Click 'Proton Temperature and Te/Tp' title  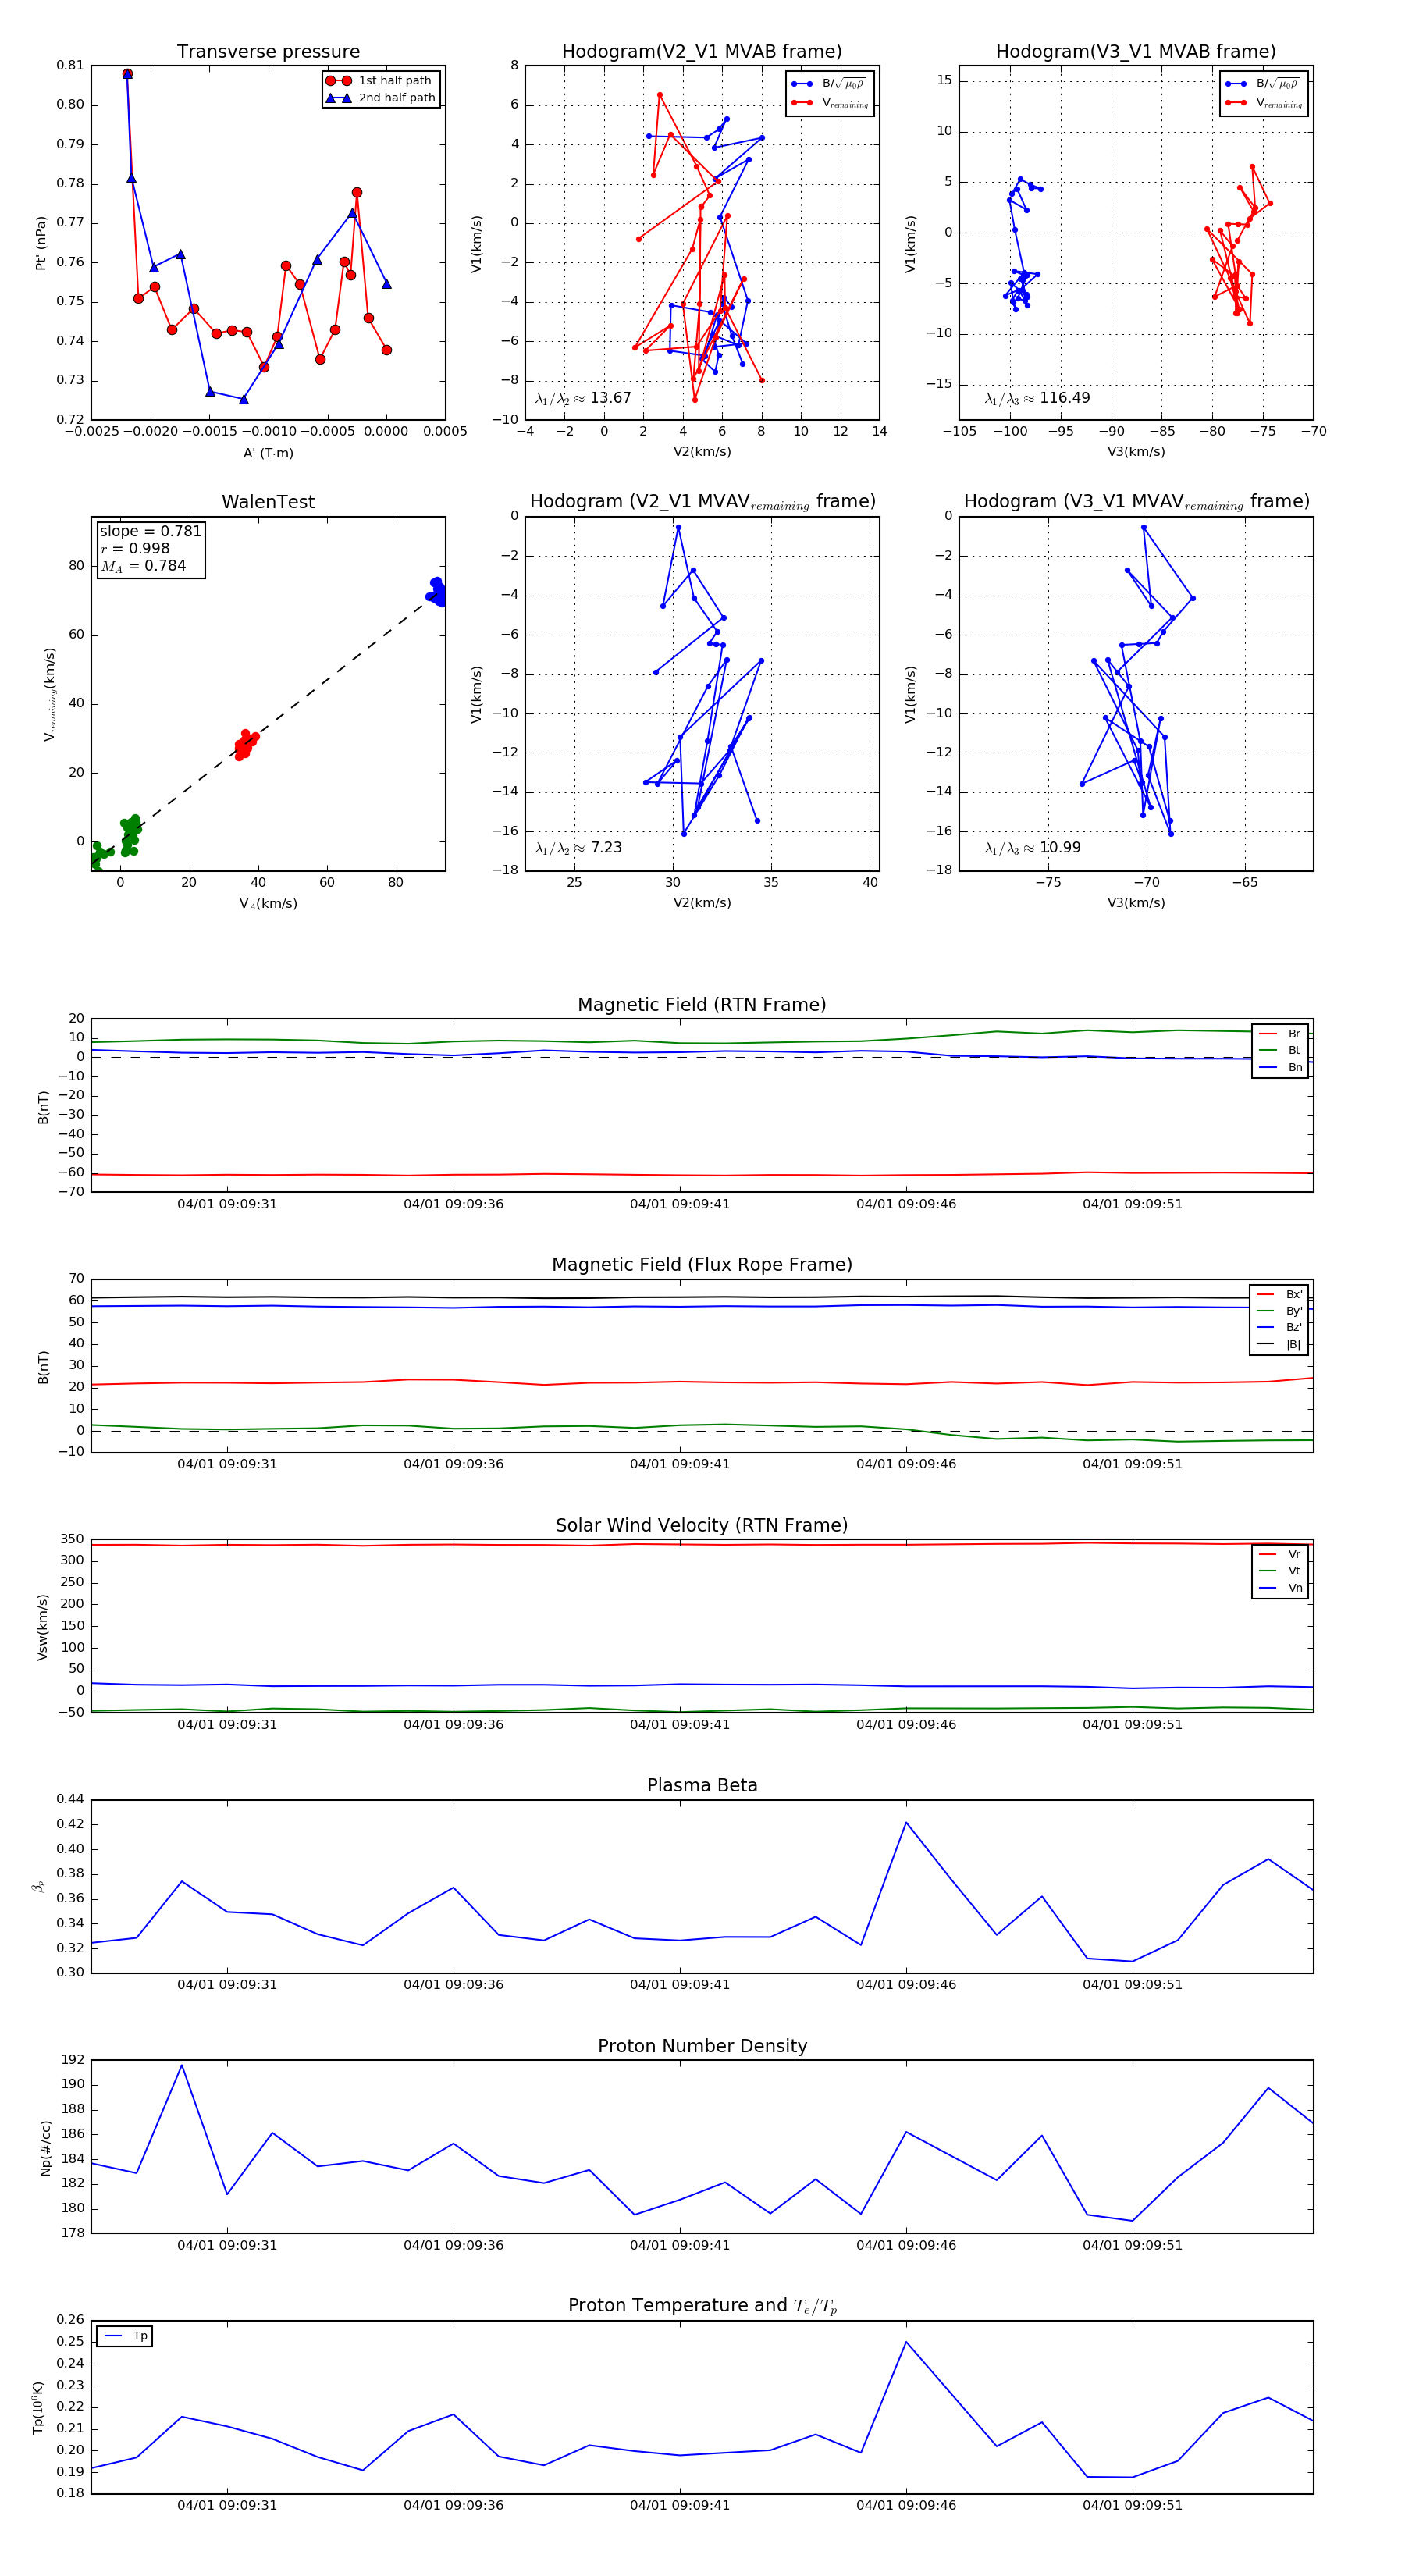coord(702,2306)
